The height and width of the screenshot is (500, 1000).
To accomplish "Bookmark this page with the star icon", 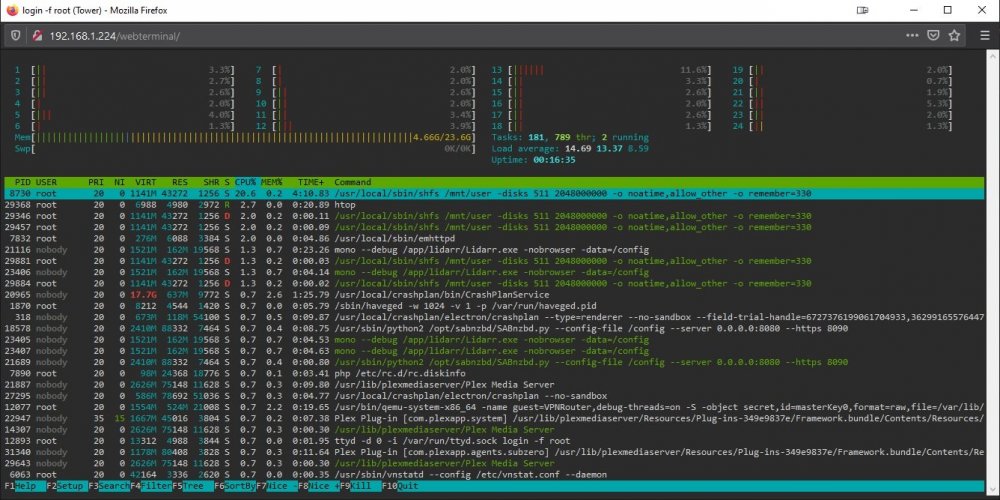I will (954, 36).
